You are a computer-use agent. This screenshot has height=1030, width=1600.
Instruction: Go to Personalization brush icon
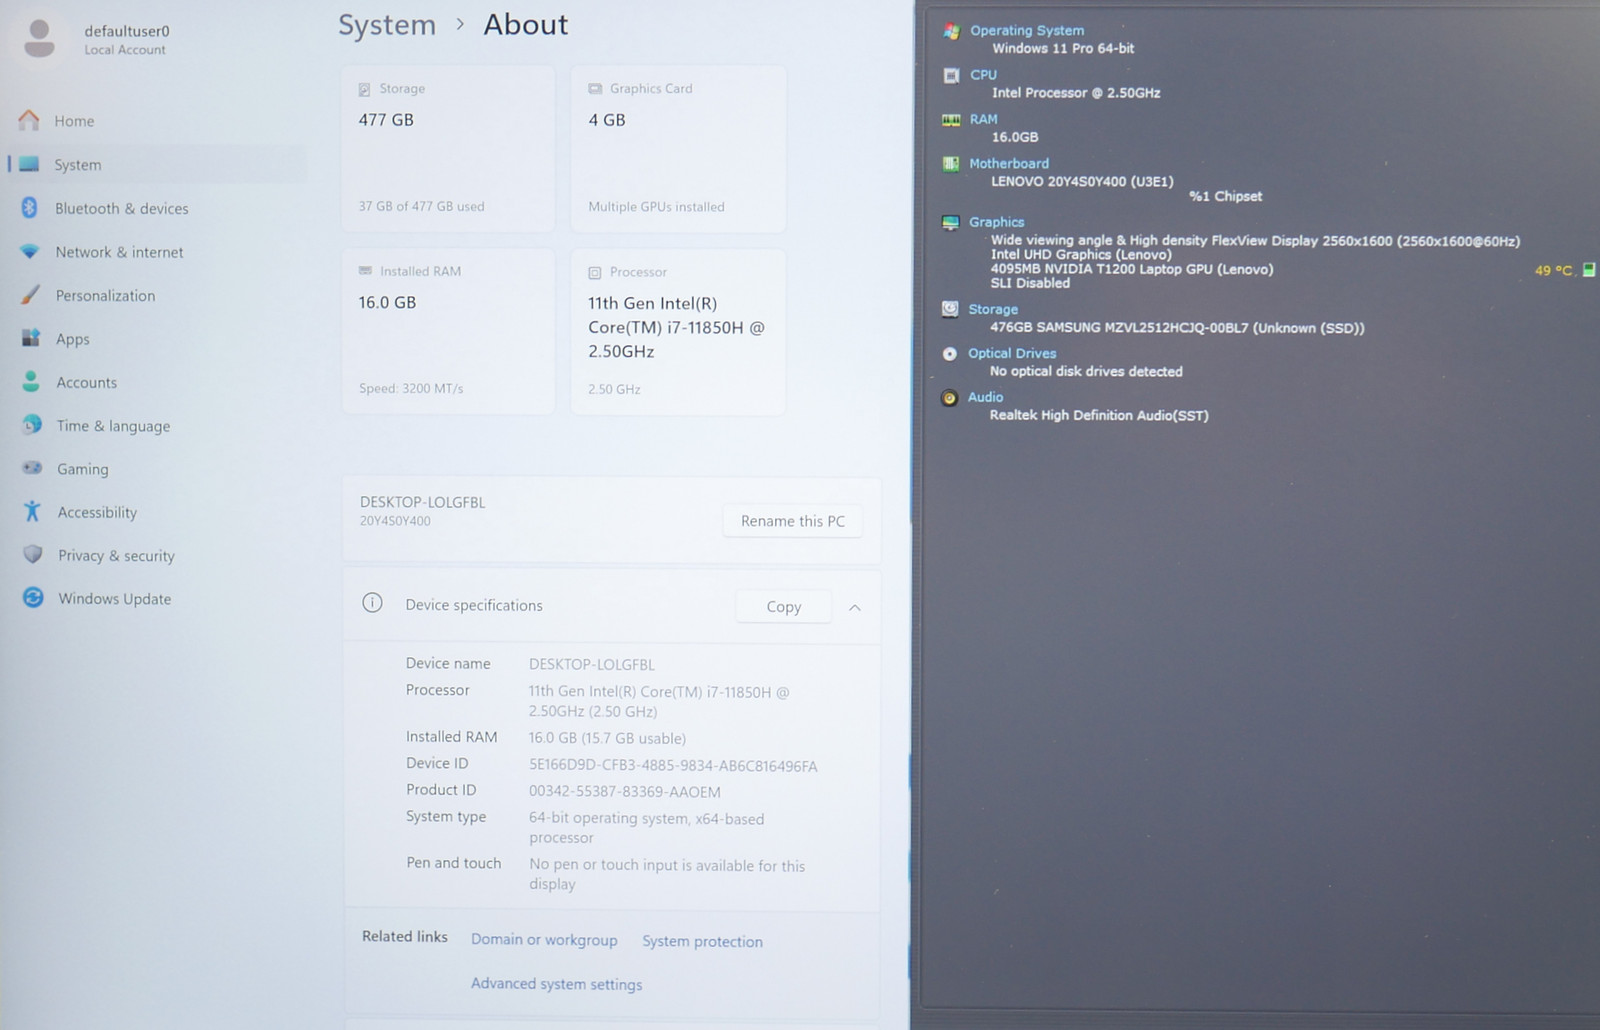(x=31, y=295)
